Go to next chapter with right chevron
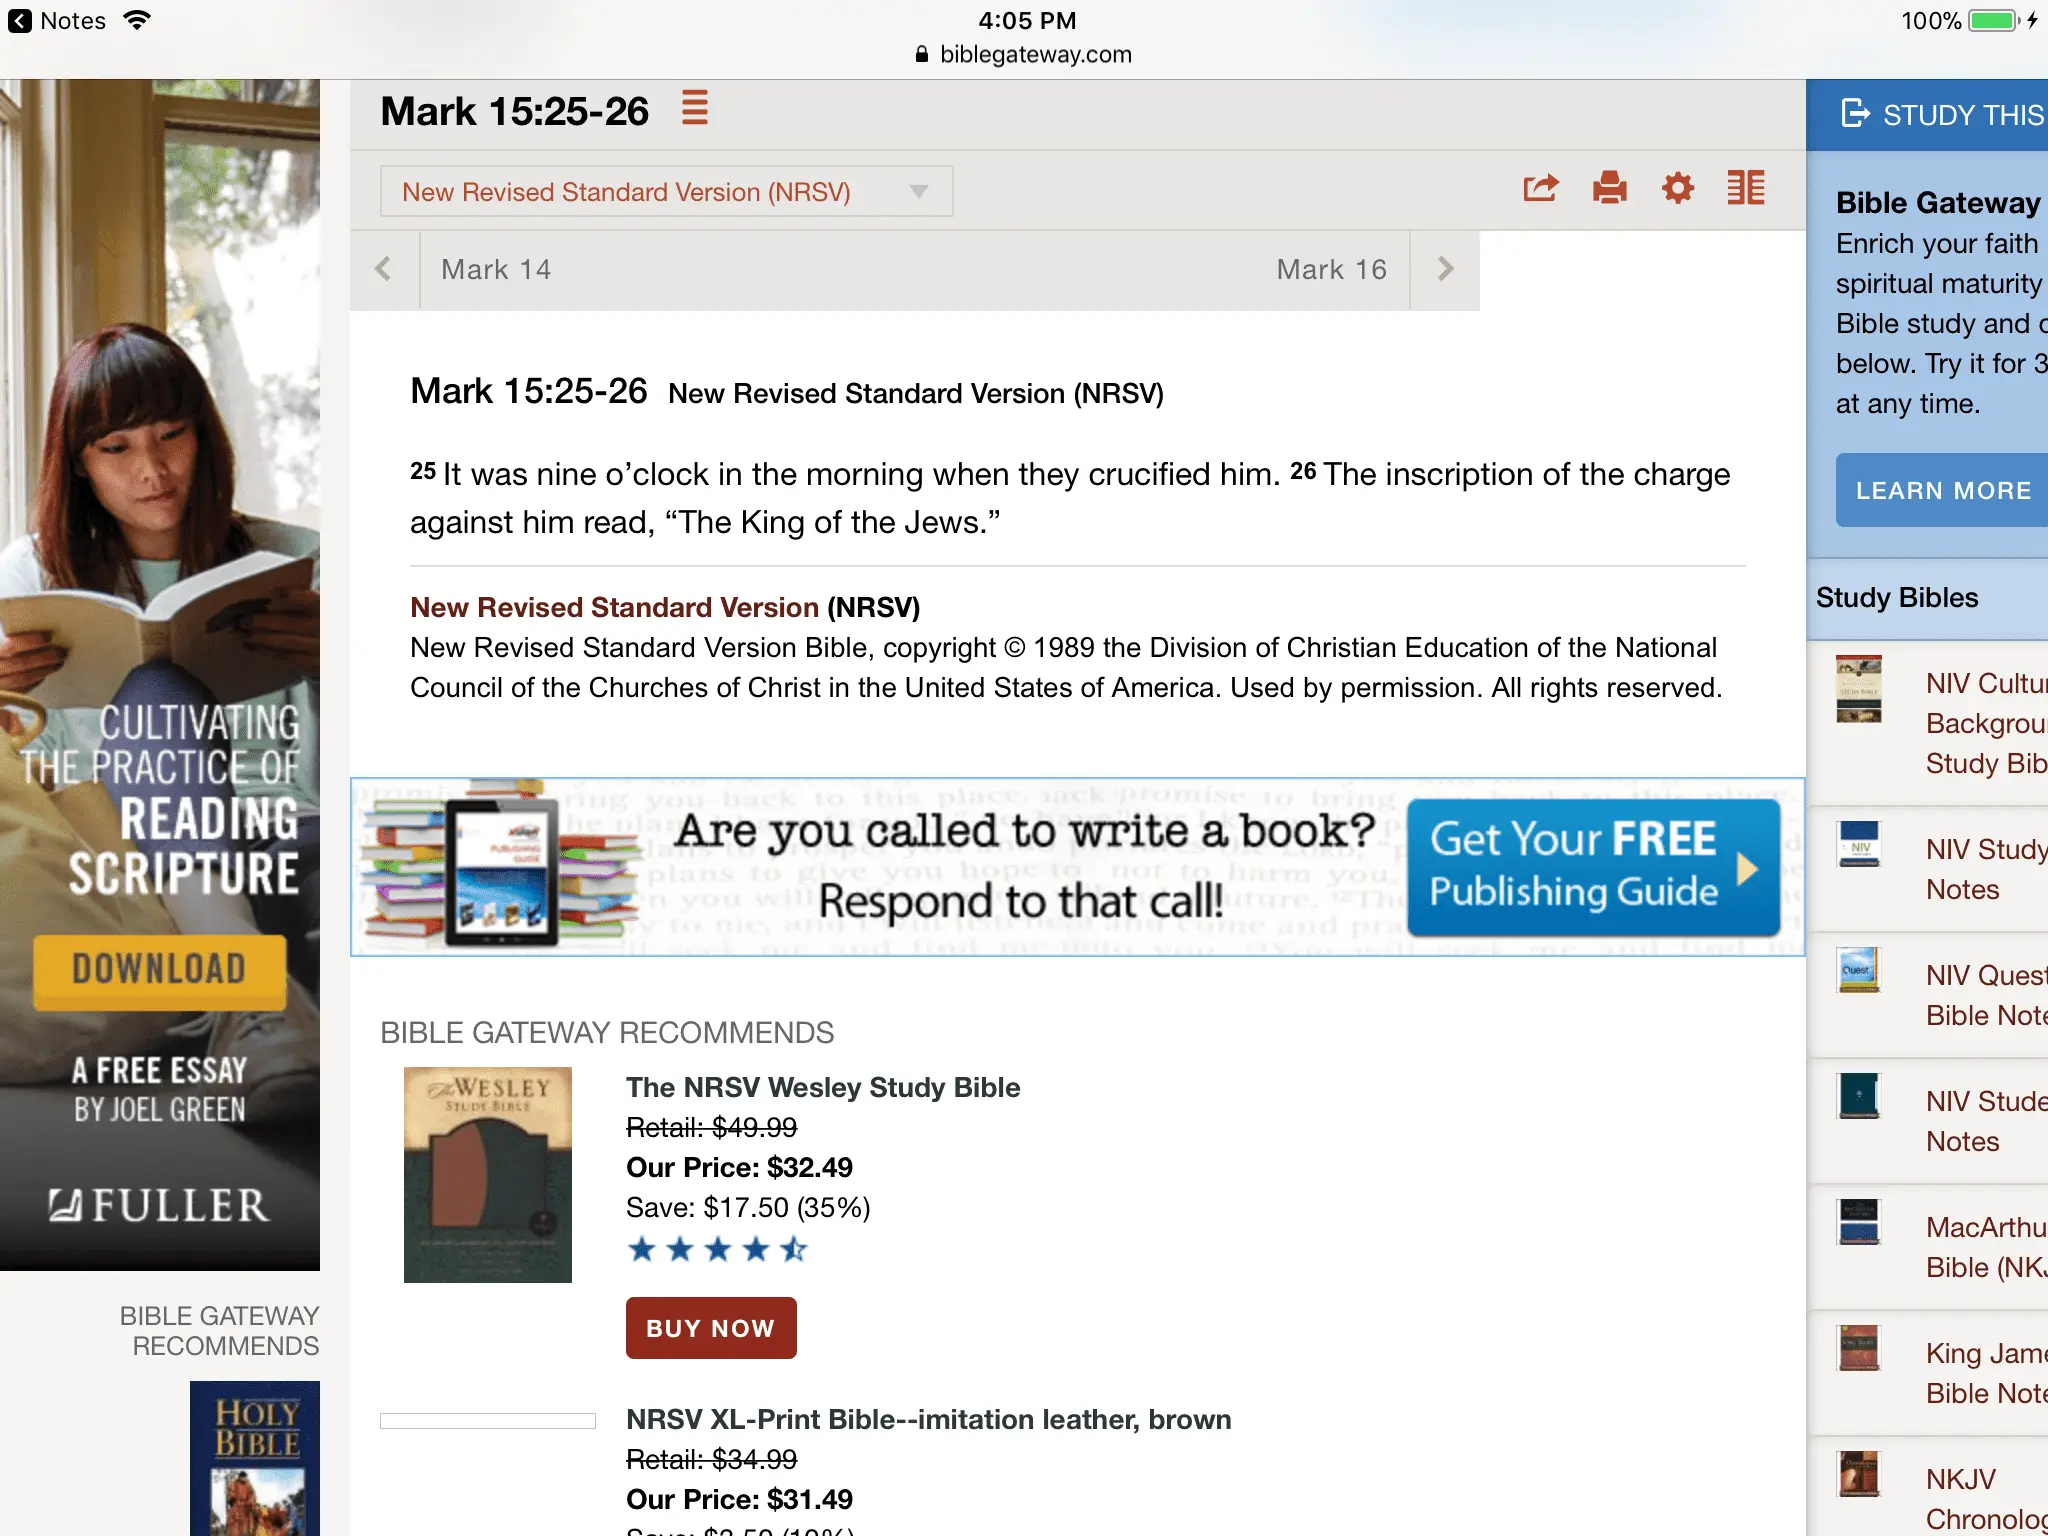Image resolution: width=2048 pixels, height=1536 pixels. [x=1445, y=269]
